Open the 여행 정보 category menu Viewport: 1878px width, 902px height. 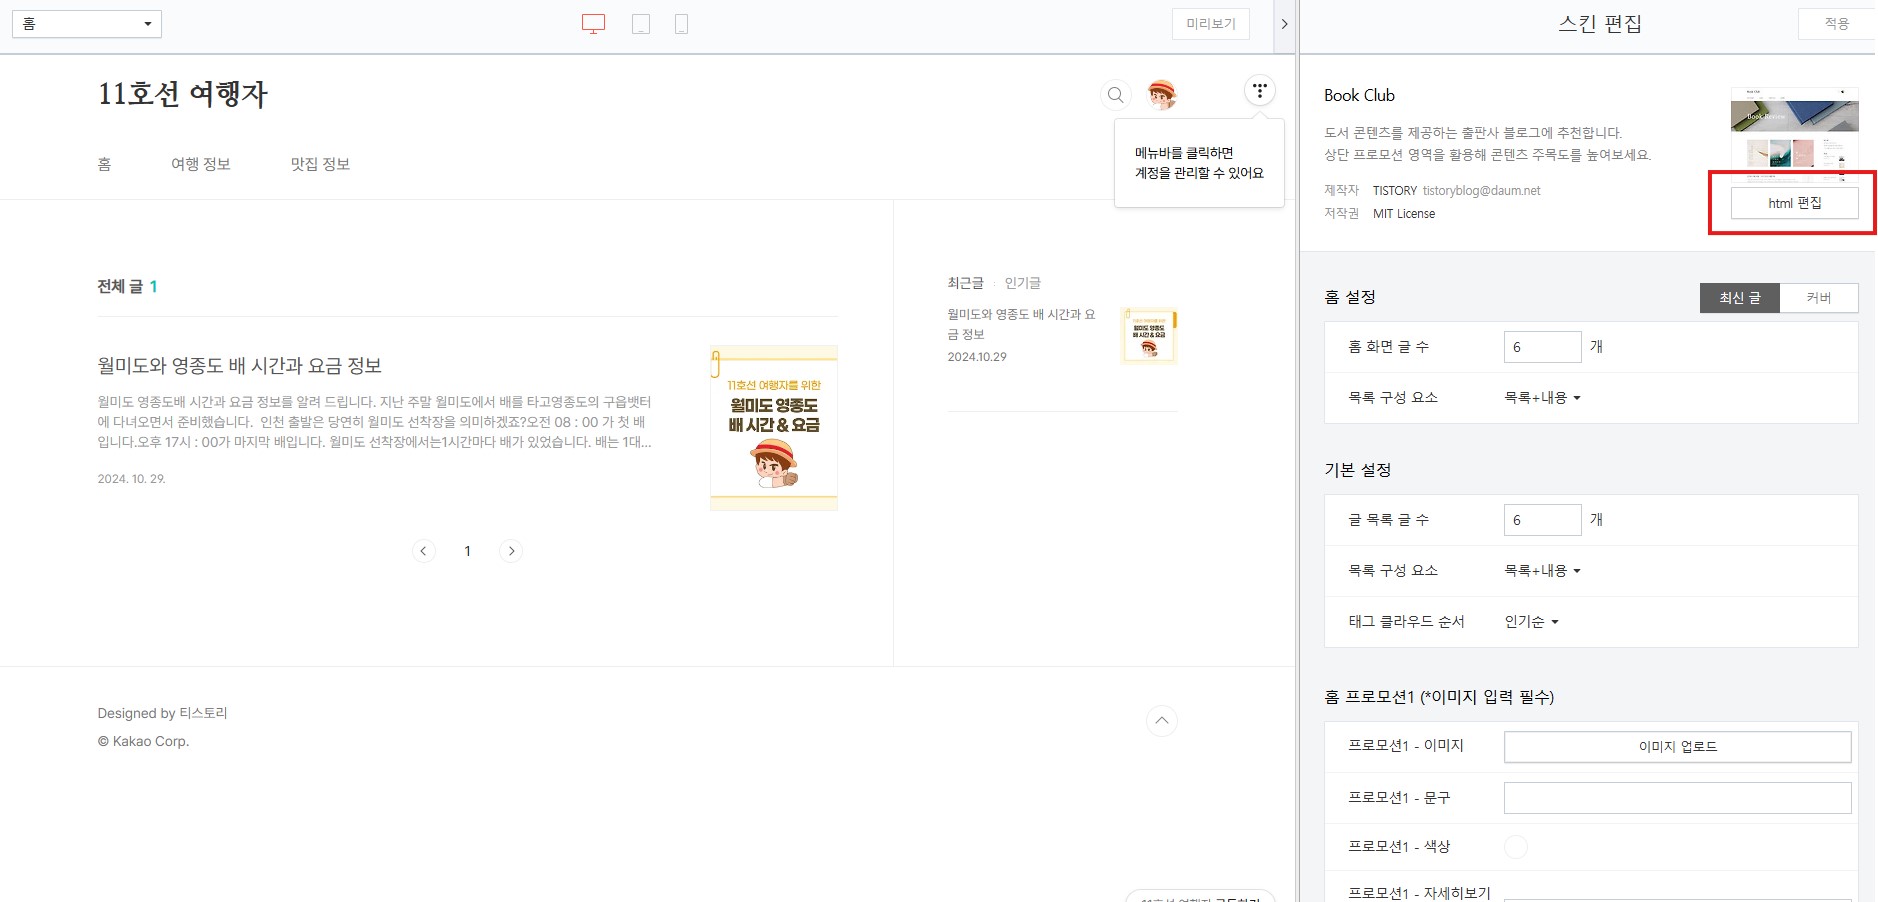click(201, 164)
